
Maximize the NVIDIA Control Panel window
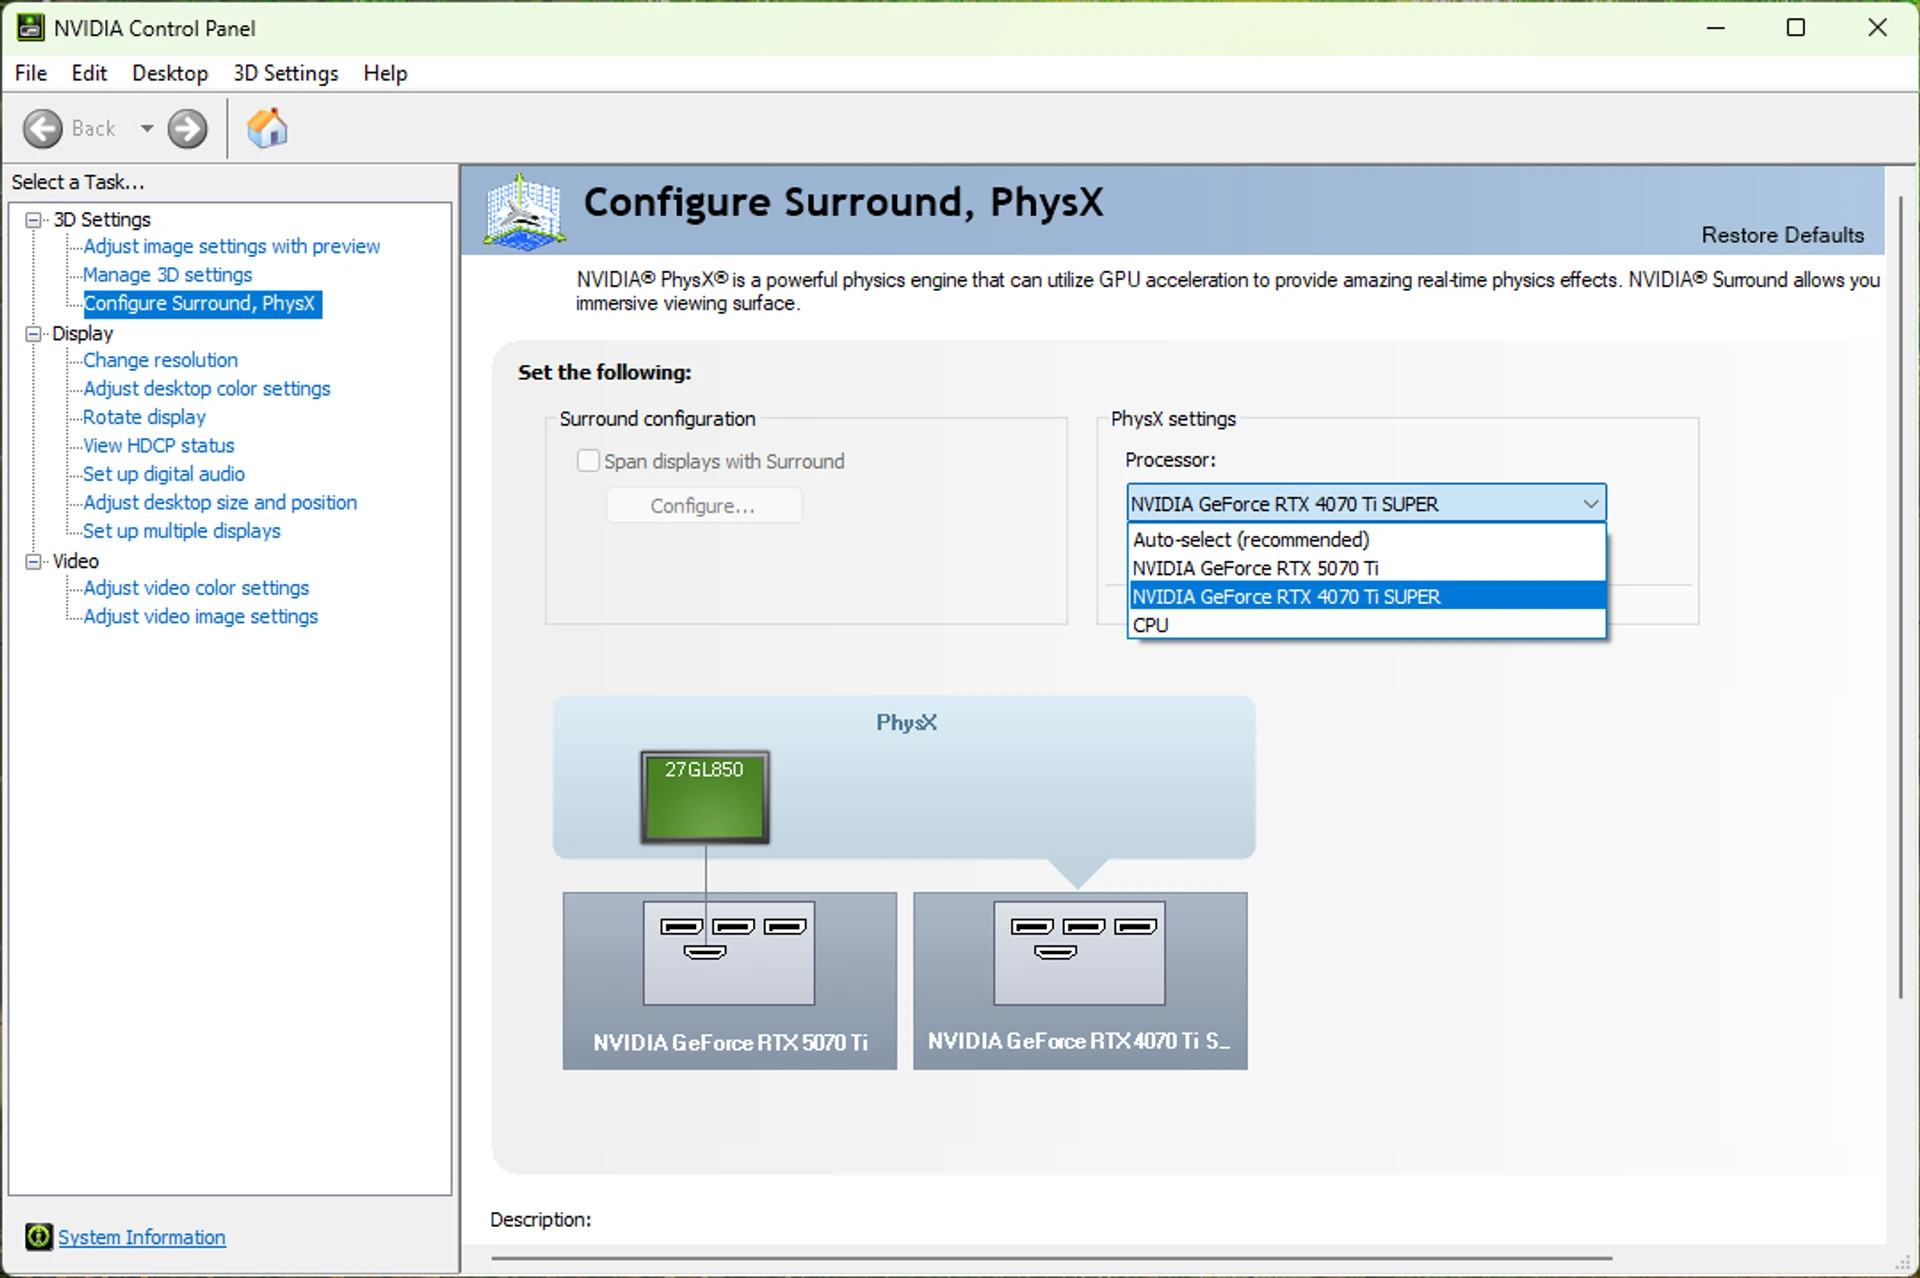(1796, 28)
